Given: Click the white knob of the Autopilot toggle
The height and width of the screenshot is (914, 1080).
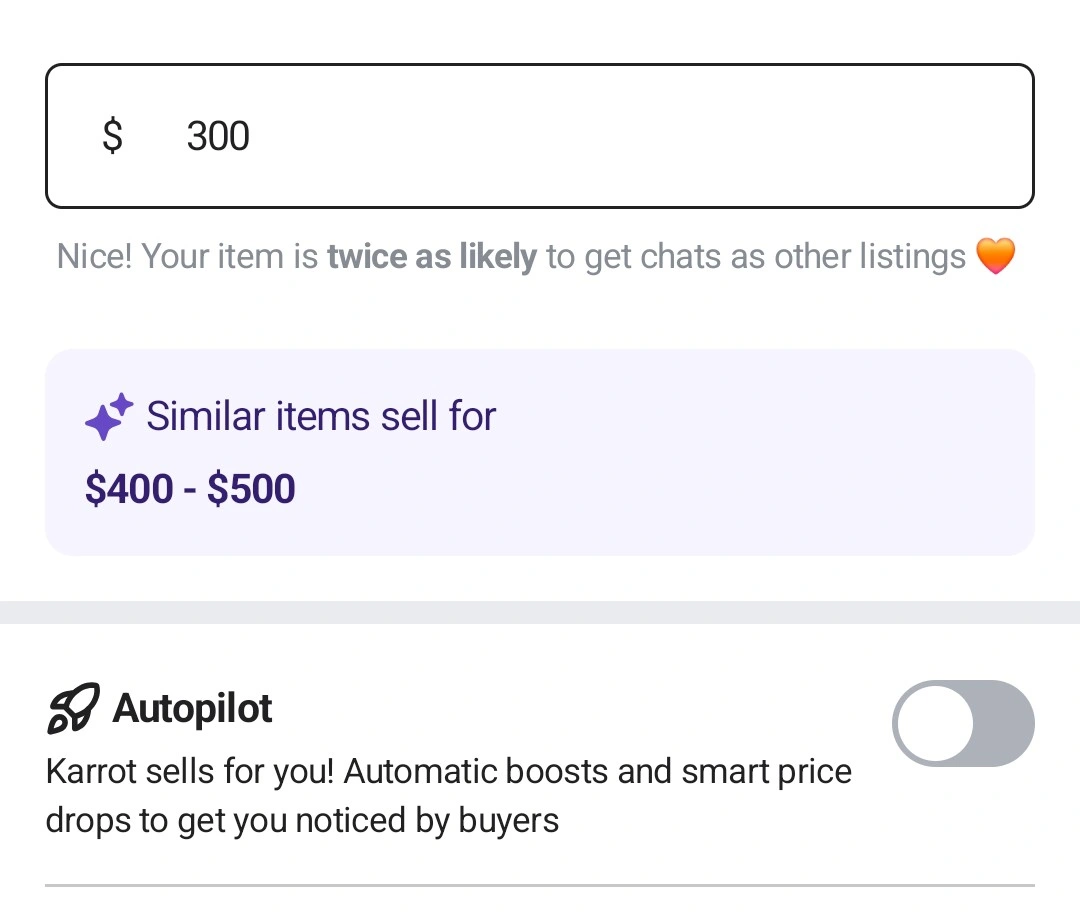Looking at the screenshot, I should (935, 723).
